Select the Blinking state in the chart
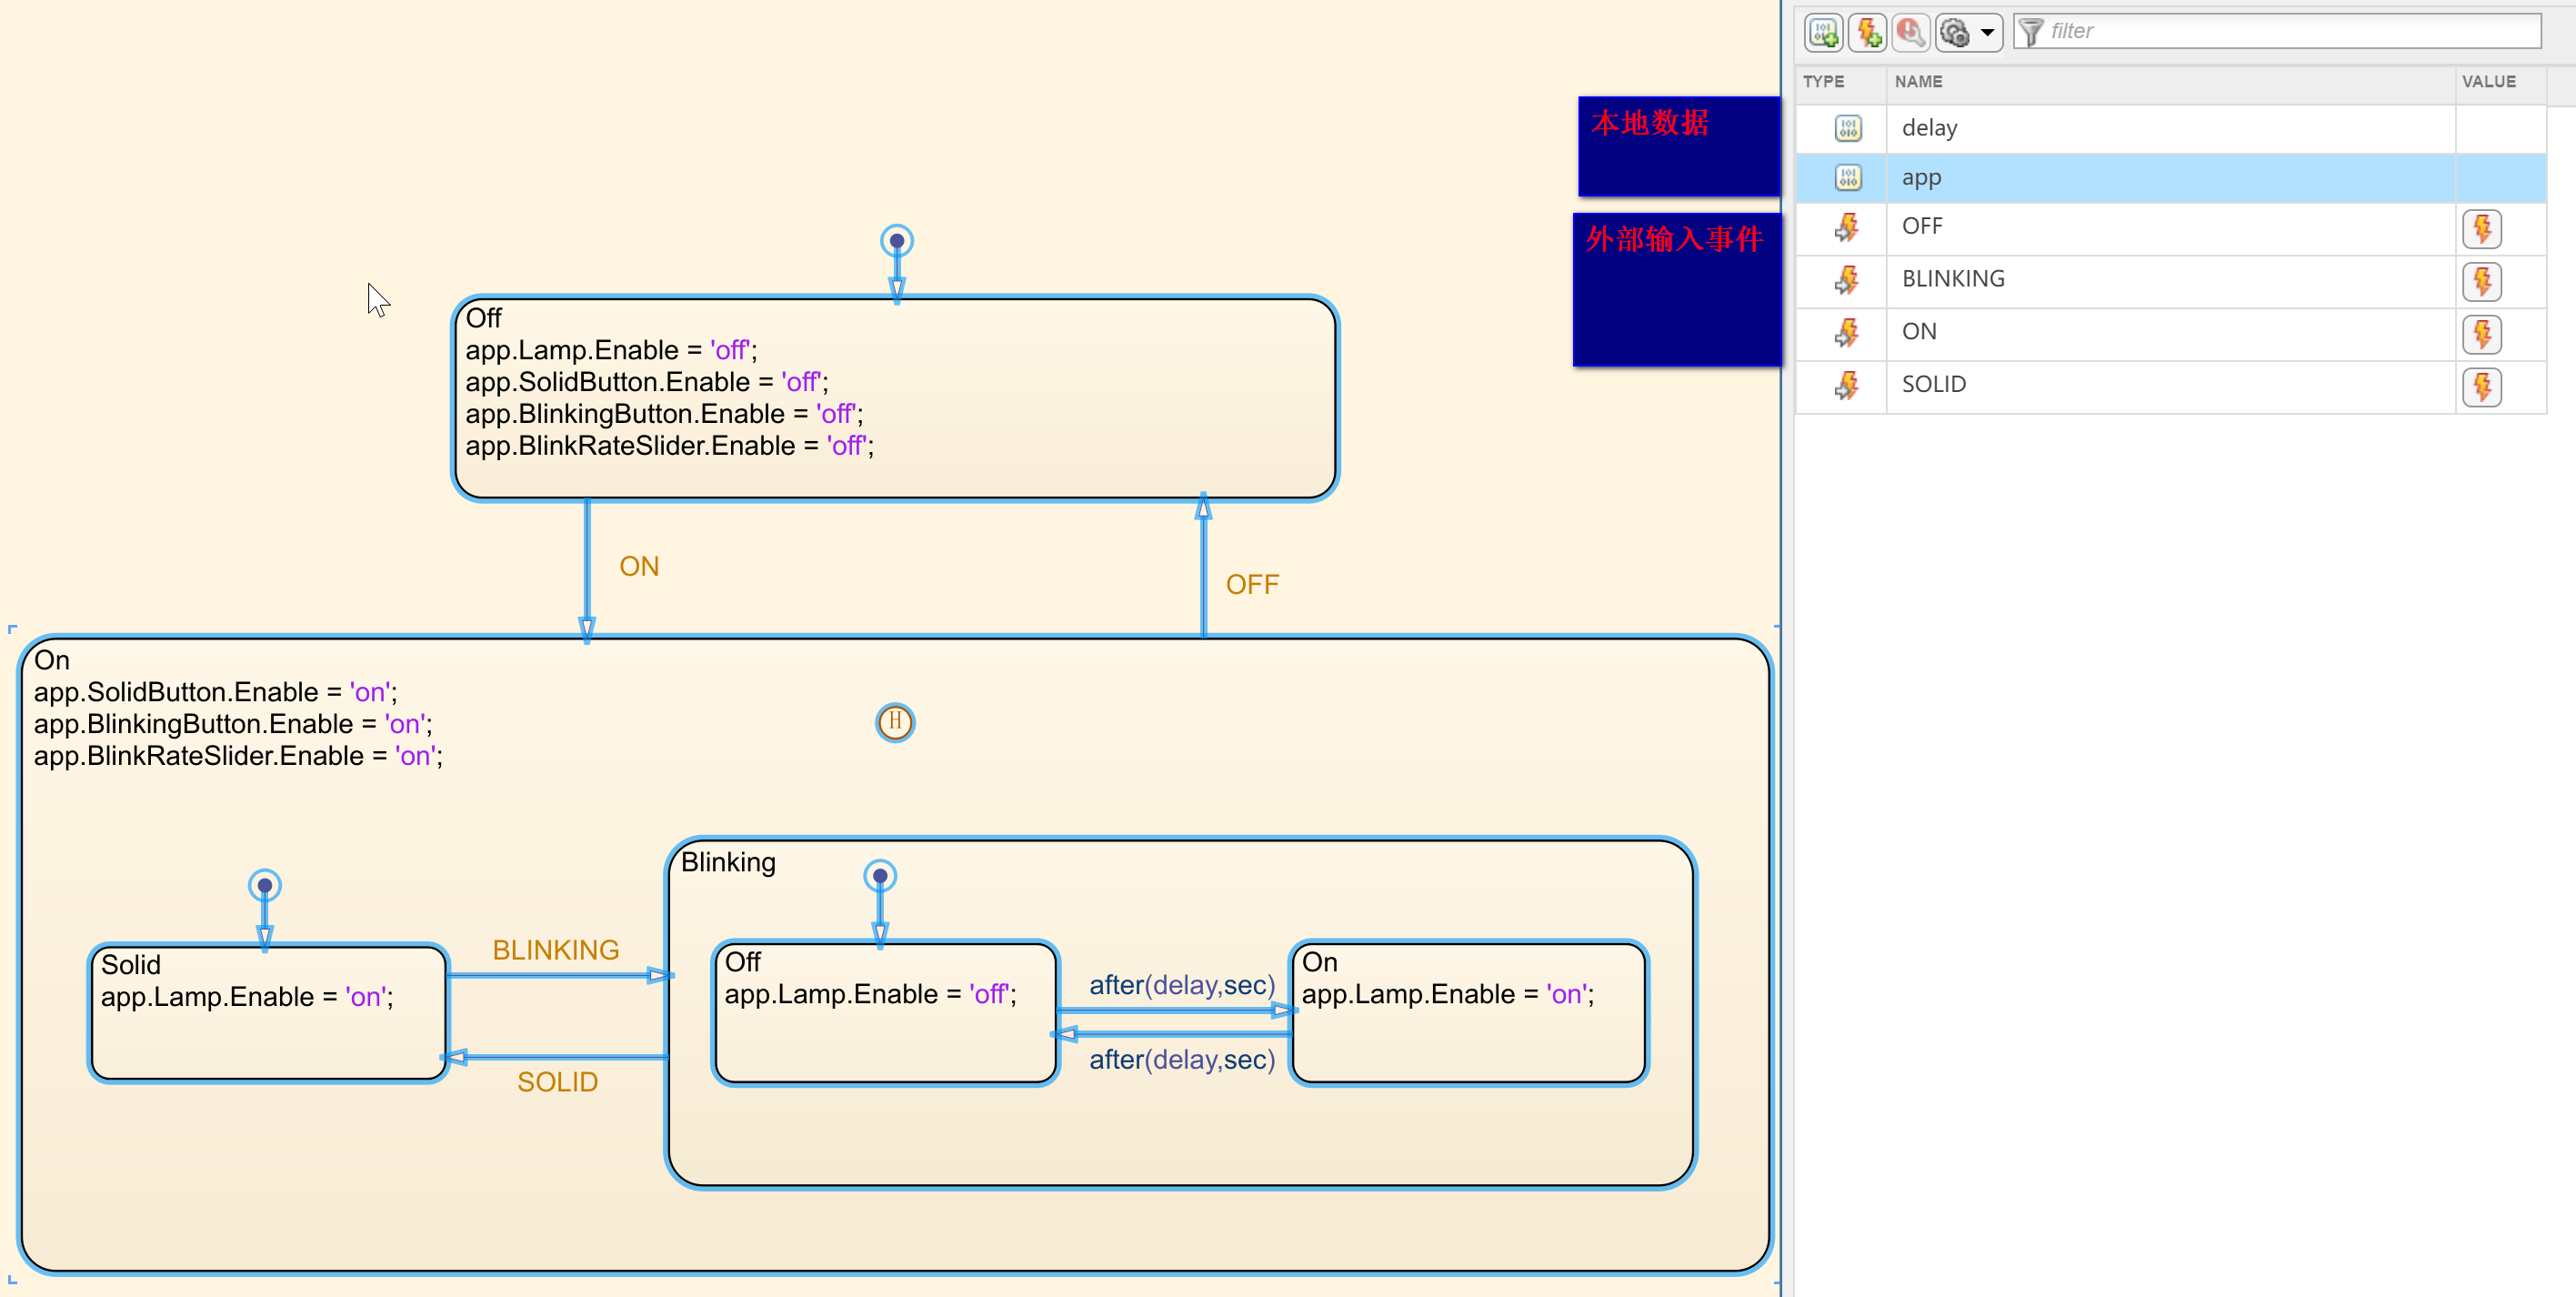Image resolution: width=2576 pixels, height=1297 pixels. click(729, 862)
